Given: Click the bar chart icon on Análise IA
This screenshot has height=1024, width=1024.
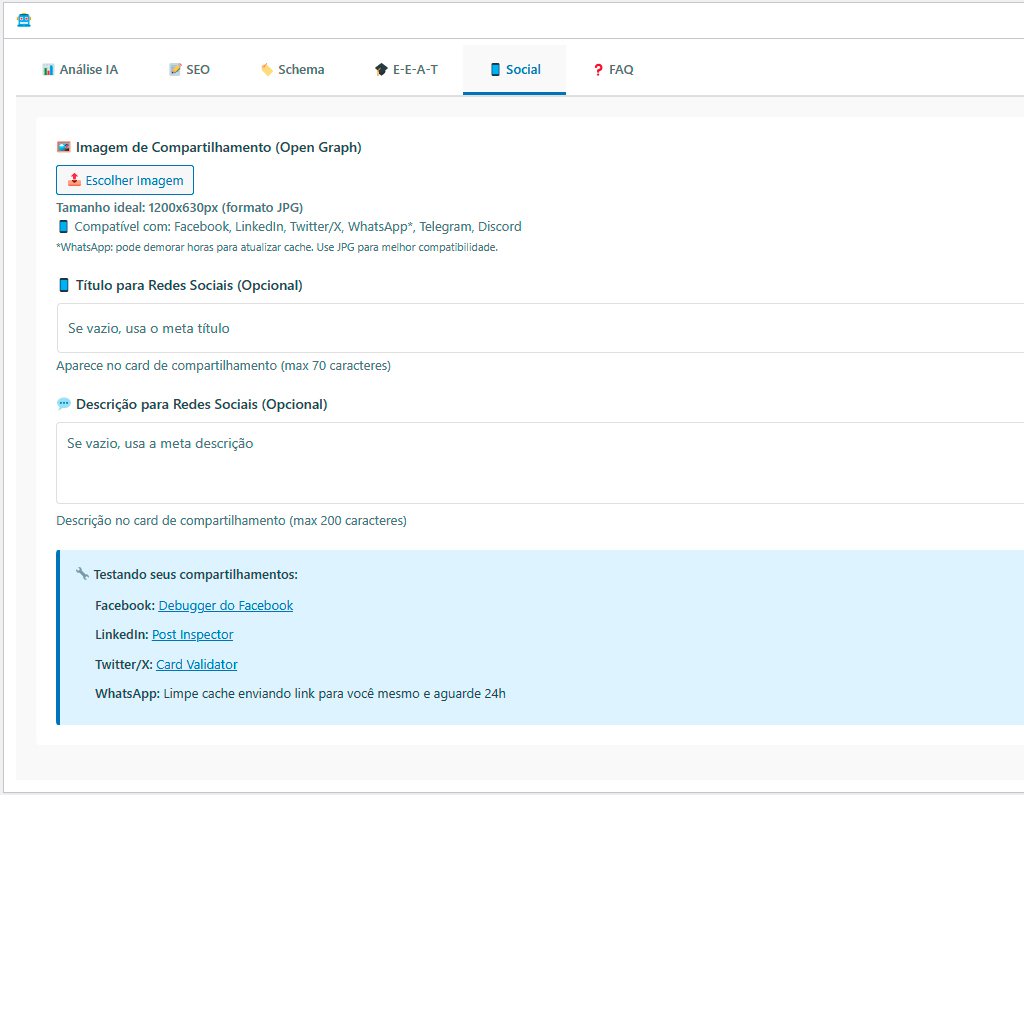Looking at the screenshot, I should point(47,70).
